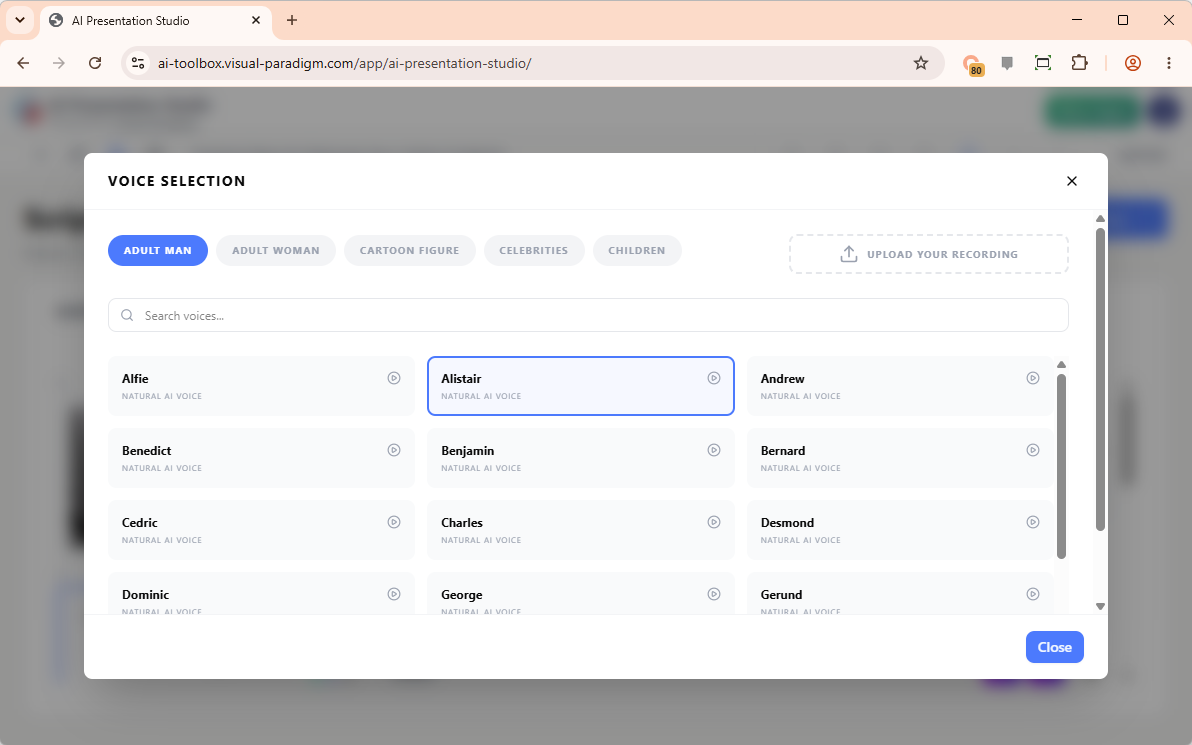1192x745 pixels.
Task: Choose the Gerund voice card
Action: pos(900,593)
